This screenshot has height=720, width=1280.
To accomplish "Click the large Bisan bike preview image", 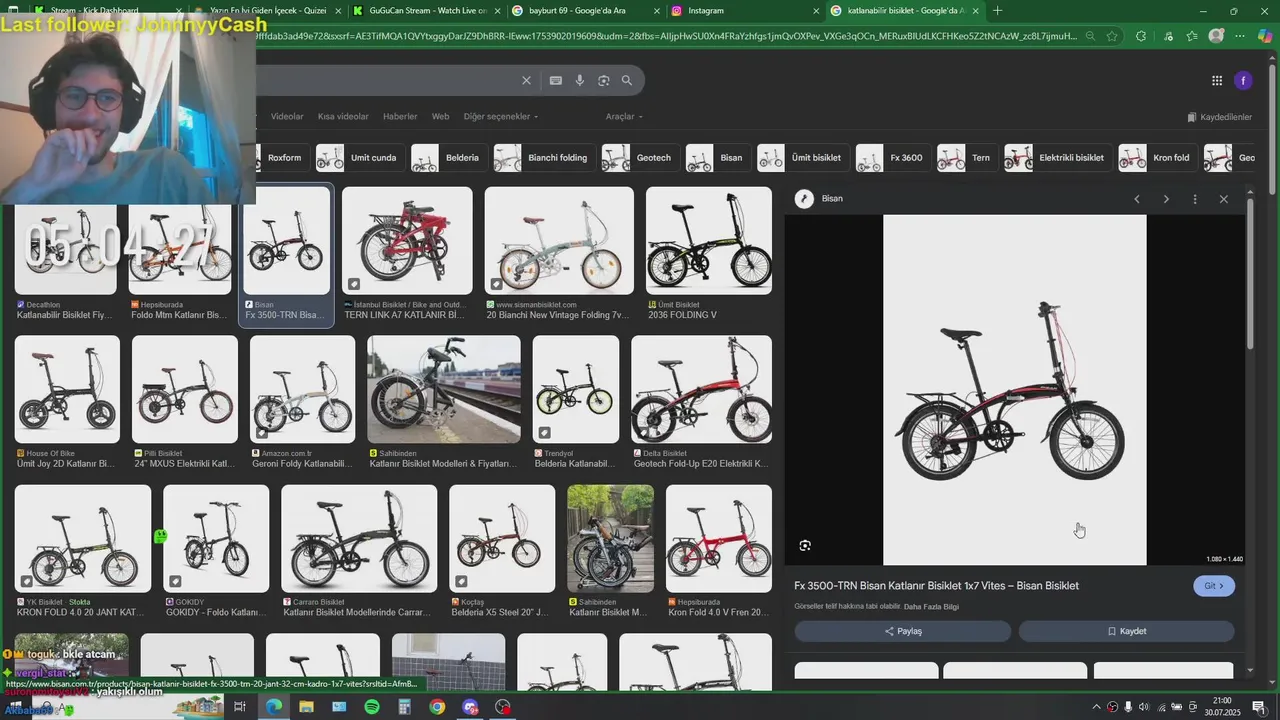I will [x=1014, y=390].
